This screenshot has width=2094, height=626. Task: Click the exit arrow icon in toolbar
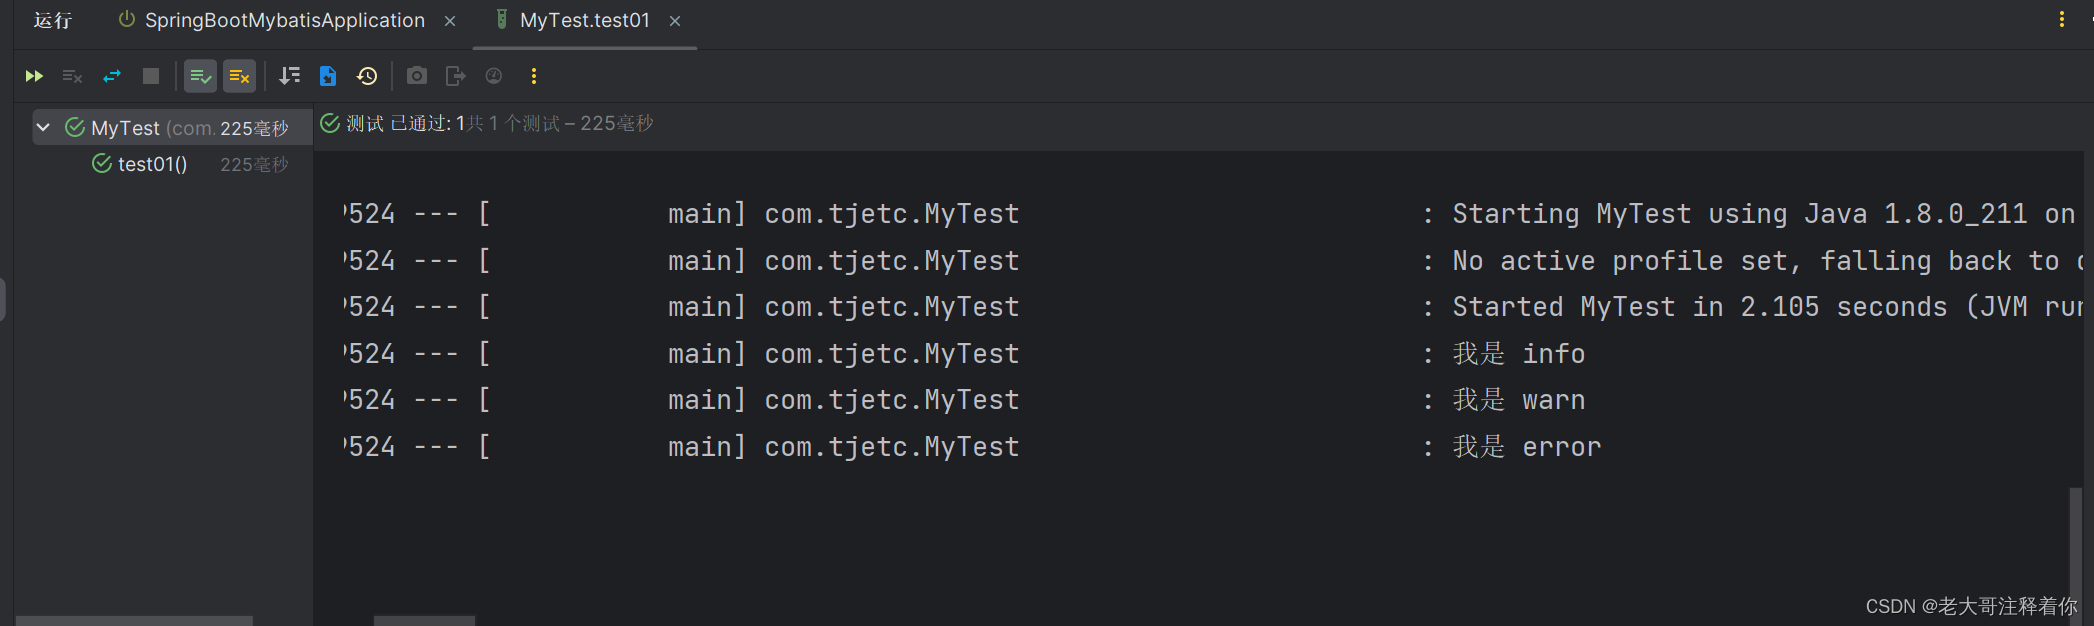pos(456,76)
